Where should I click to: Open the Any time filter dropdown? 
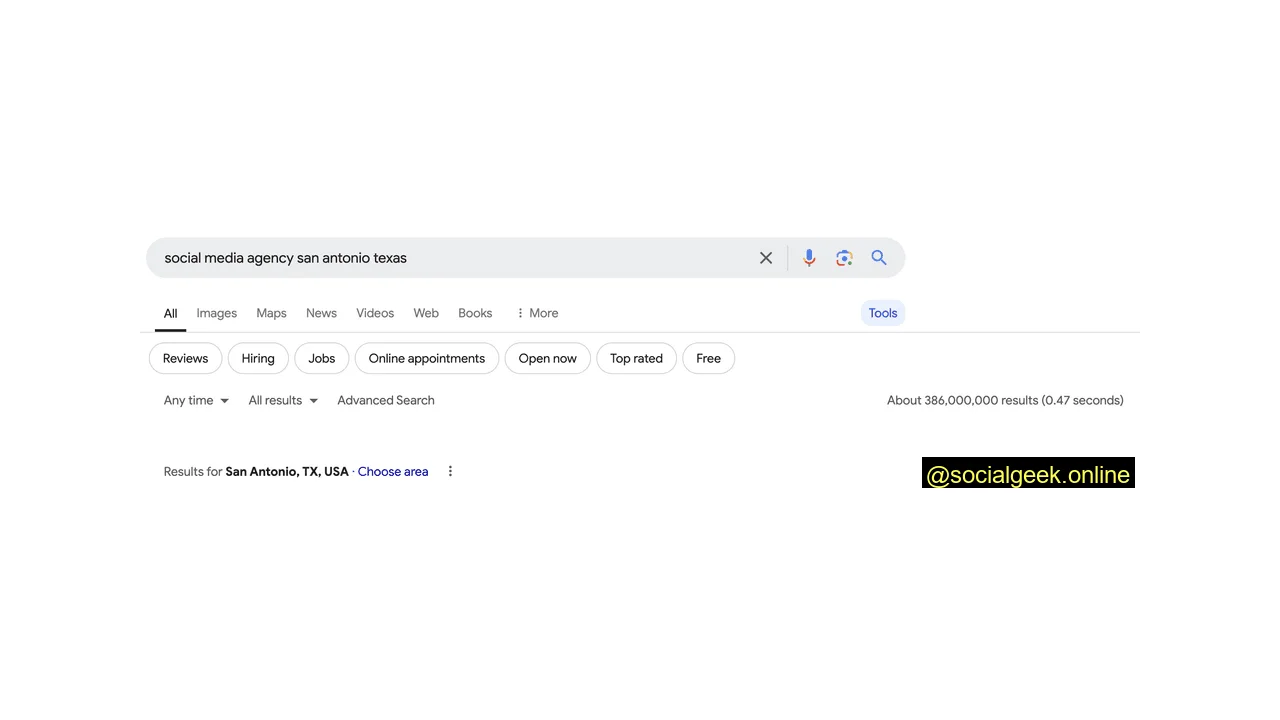[196, 400]
